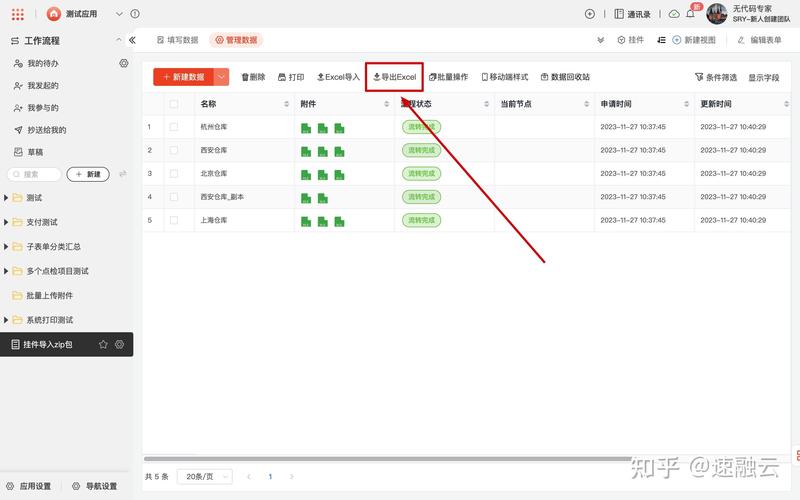Expand the 系统打印测试 folder
The height and width of the screenshot is (500, 800).
(6, 320)
